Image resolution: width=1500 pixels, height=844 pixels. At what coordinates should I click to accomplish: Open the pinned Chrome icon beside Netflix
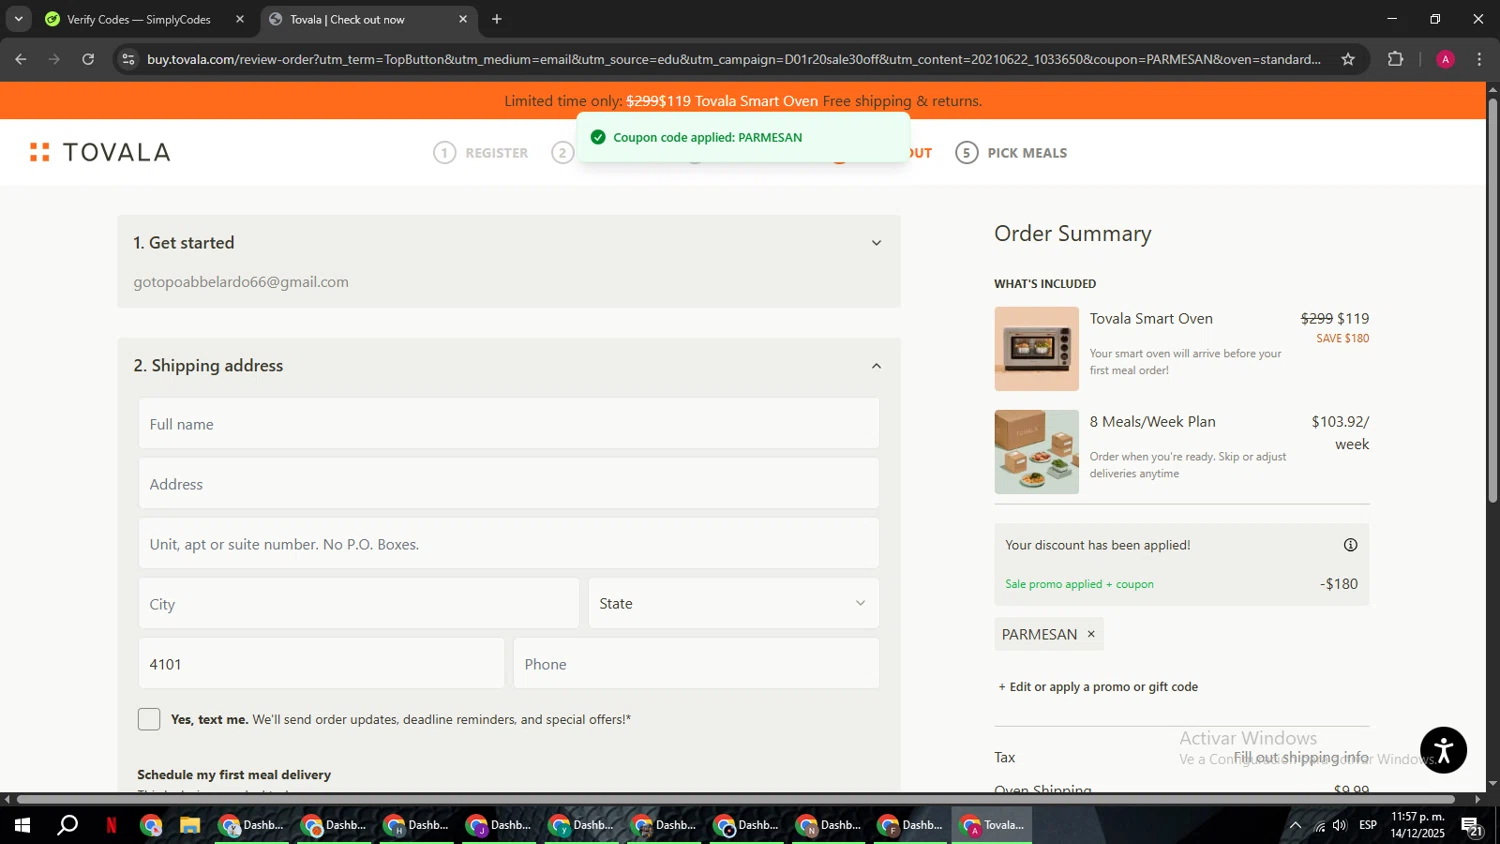151,825
